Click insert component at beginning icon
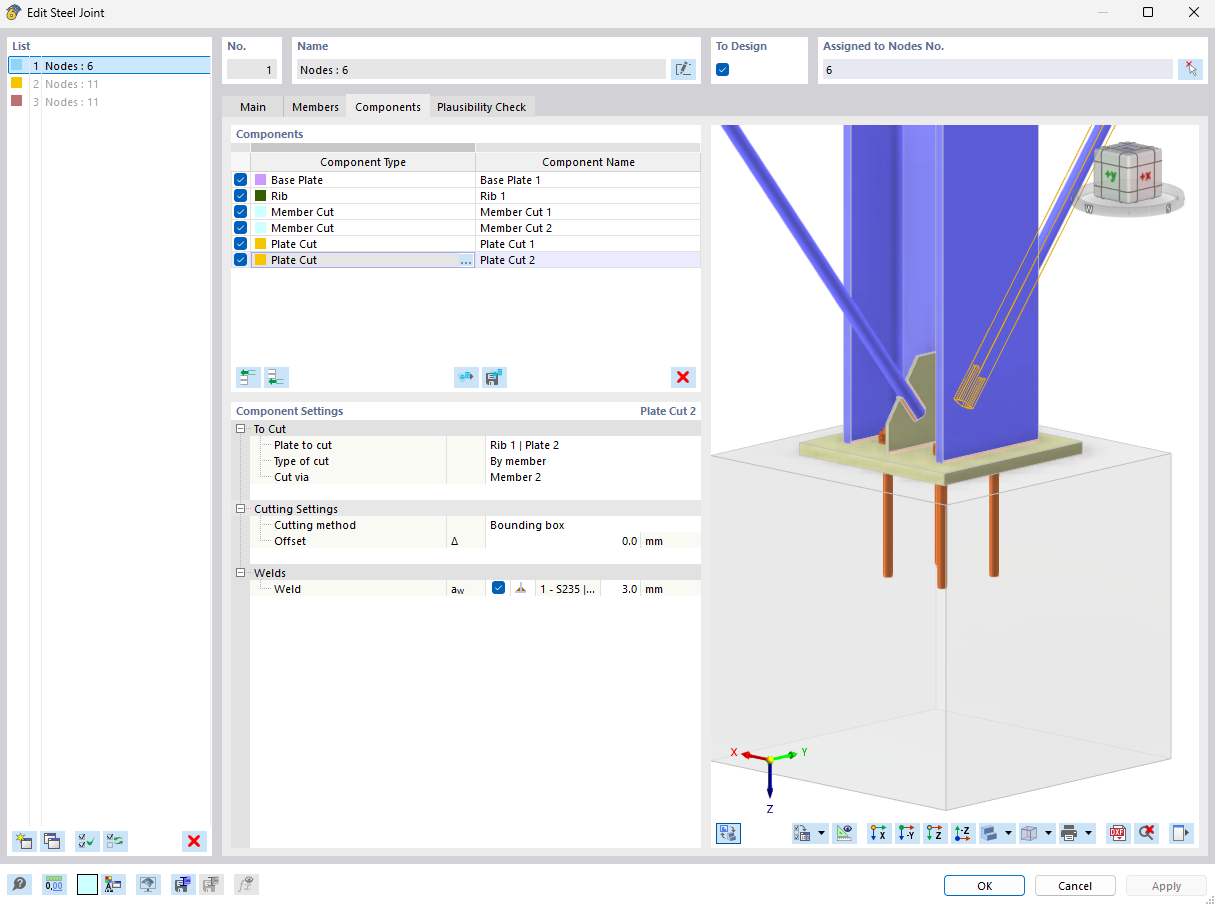The height and width of the screenshot is (904, 1215). [248, 377]
